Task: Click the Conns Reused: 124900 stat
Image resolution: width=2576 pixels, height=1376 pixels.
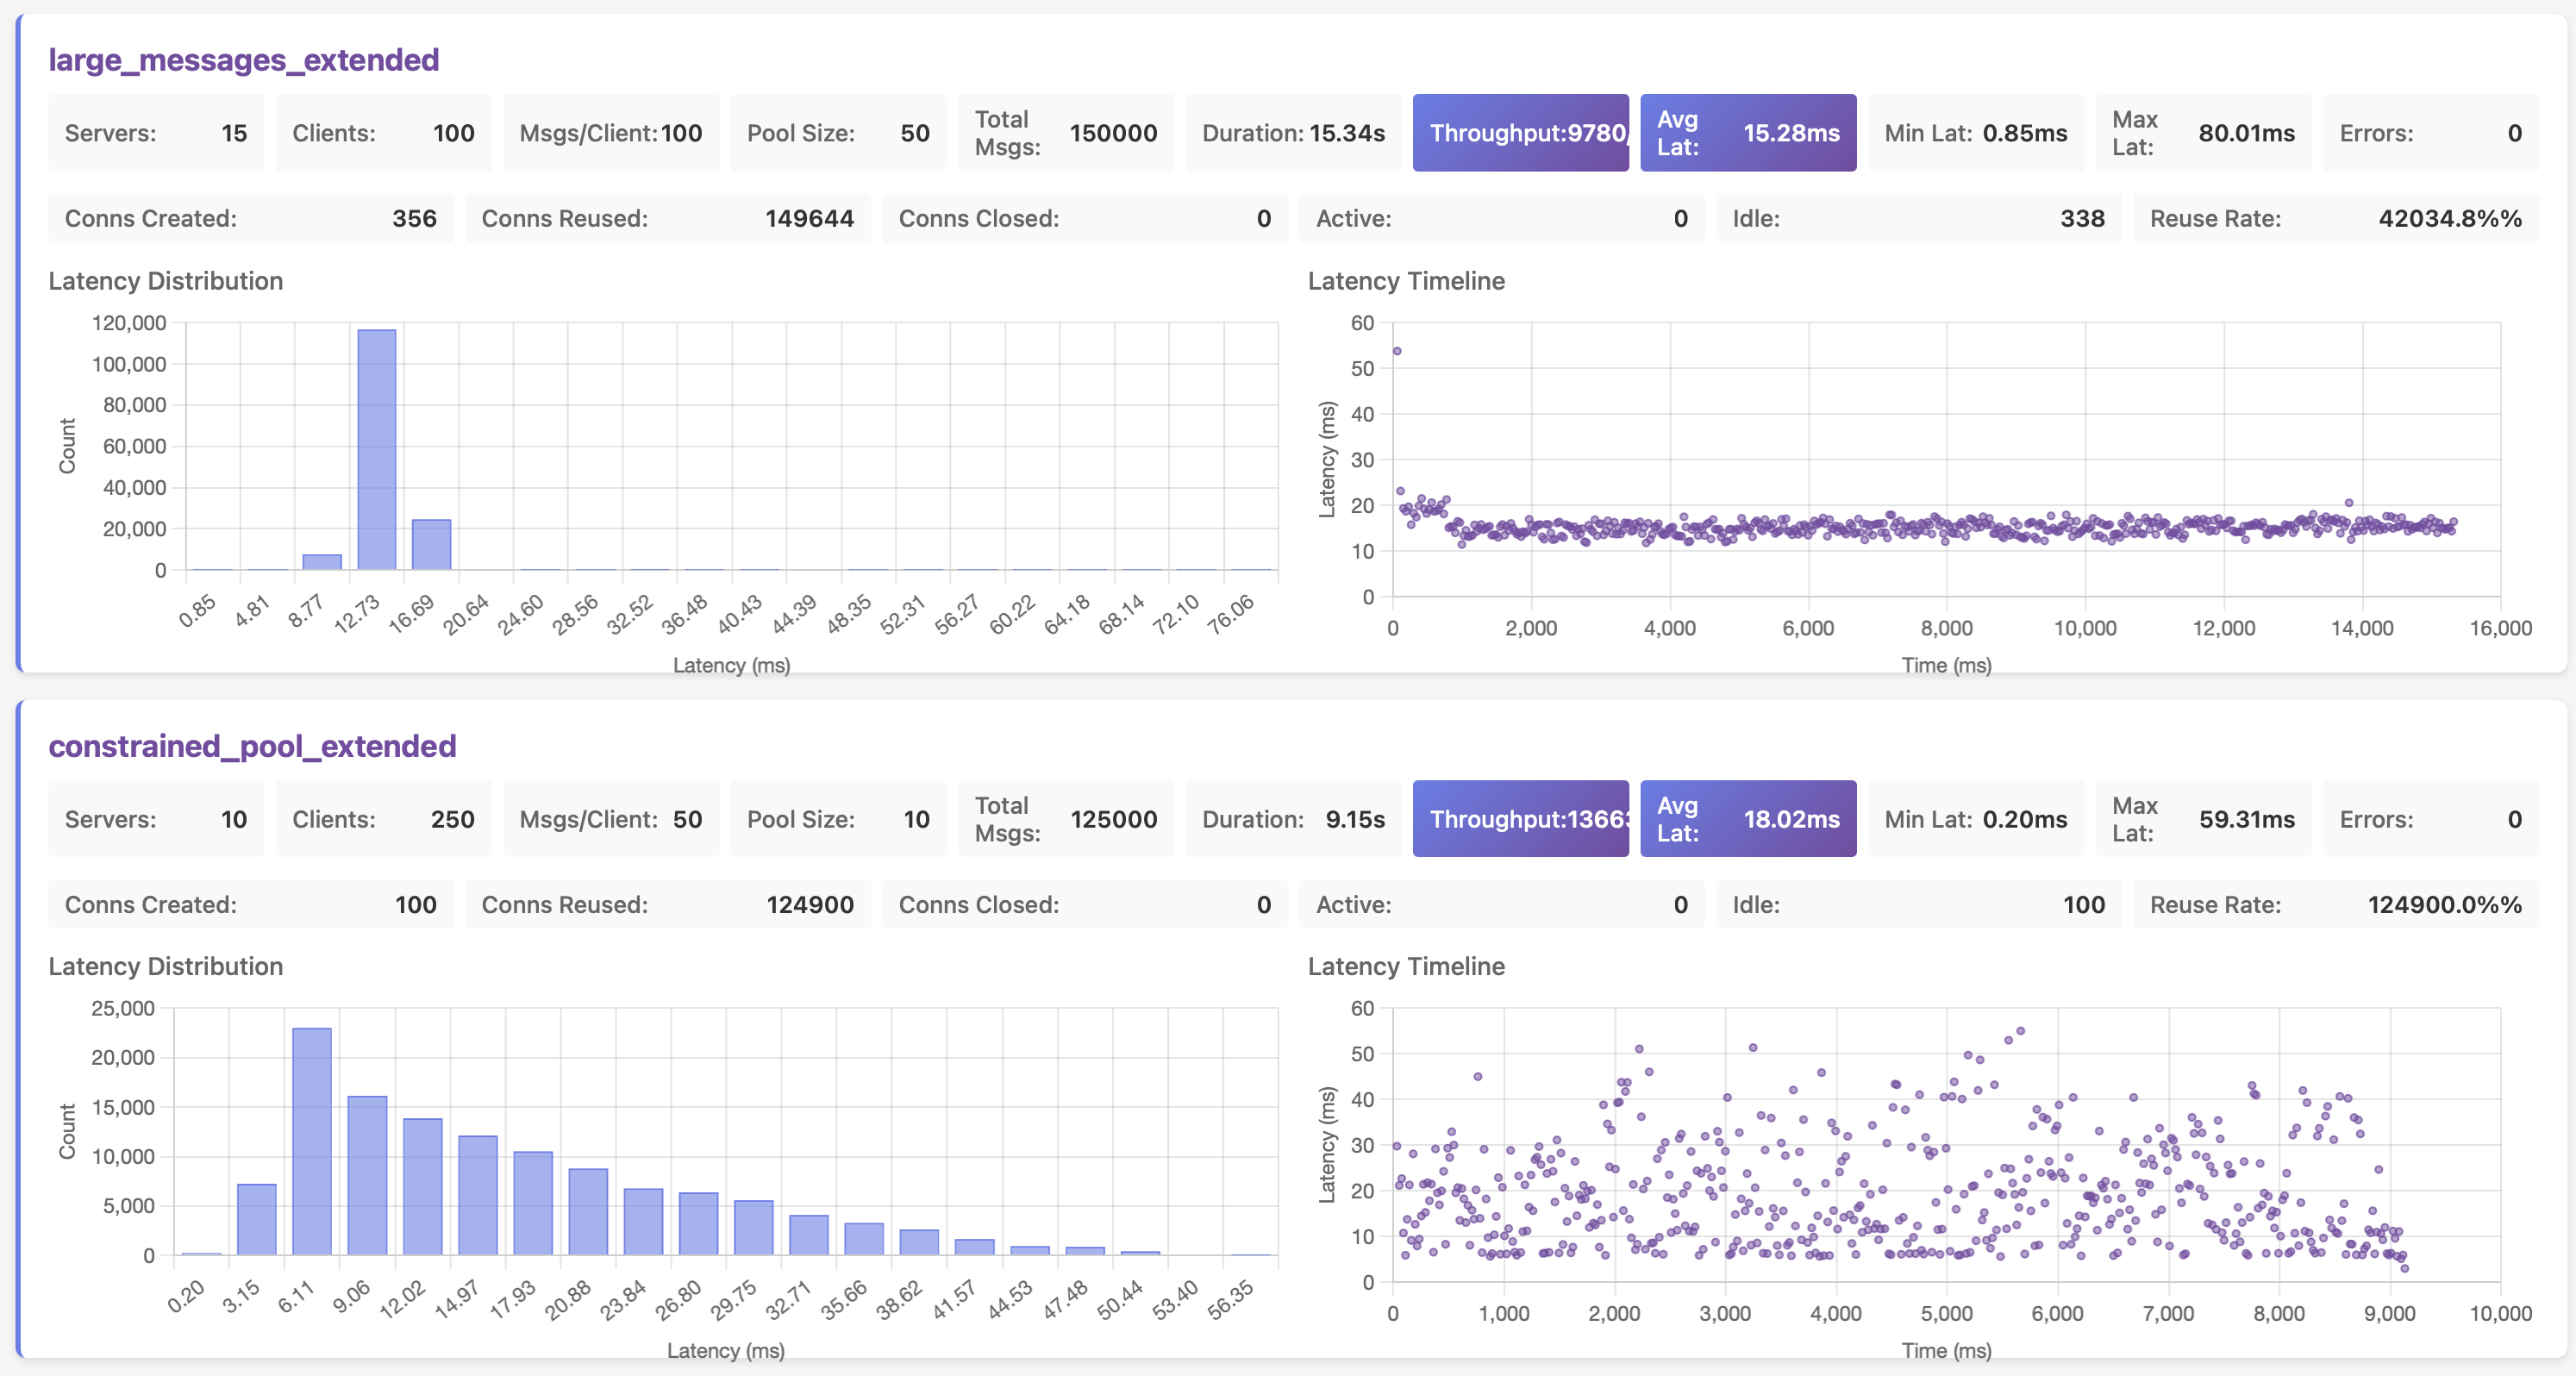Action: click(668, 904)
